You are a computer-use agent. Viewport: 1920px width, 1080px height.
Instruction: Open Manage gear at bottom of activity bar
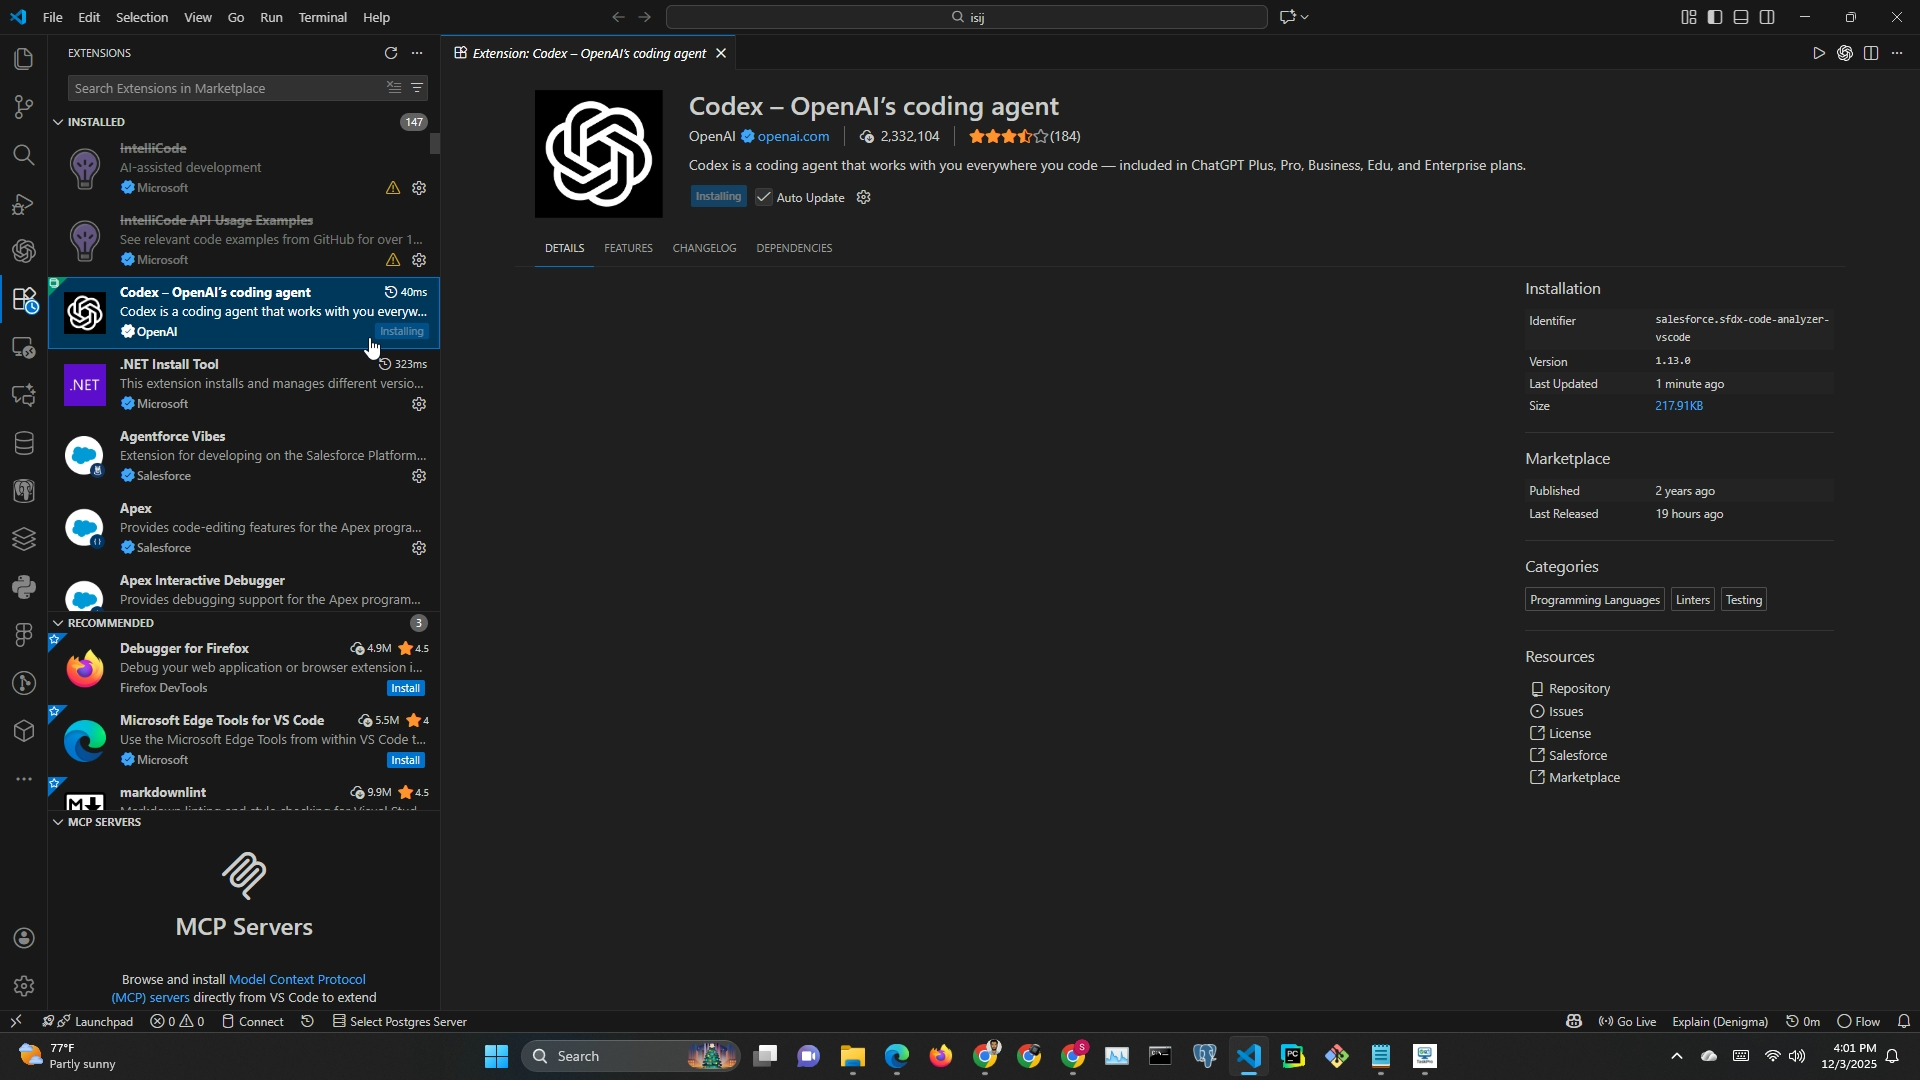23,987
